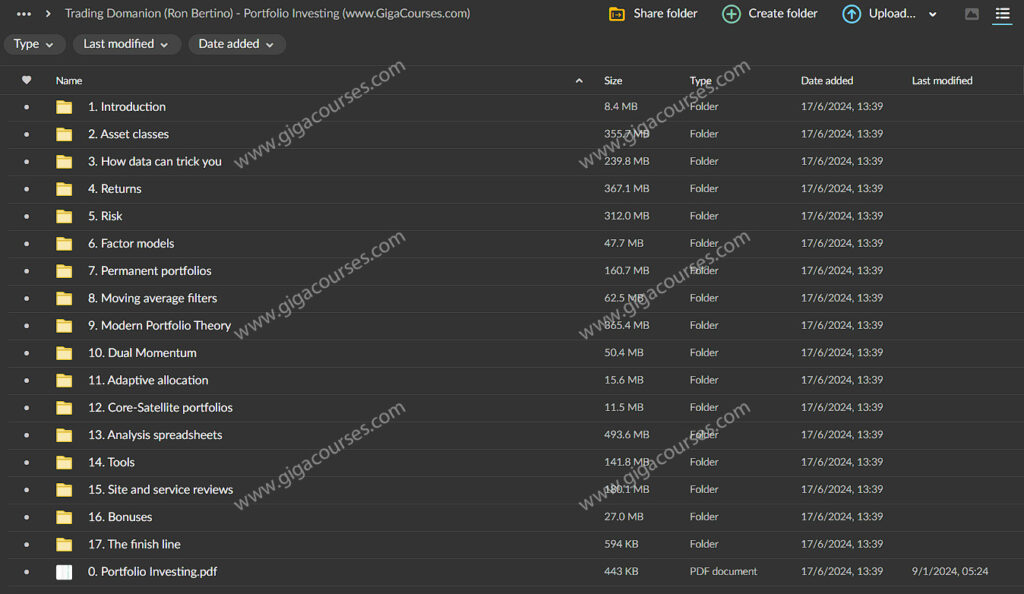The width and height of the screenshot is (1024, 594).
Task: Click the favorite heart column header
Action: [x=27, y=80]
